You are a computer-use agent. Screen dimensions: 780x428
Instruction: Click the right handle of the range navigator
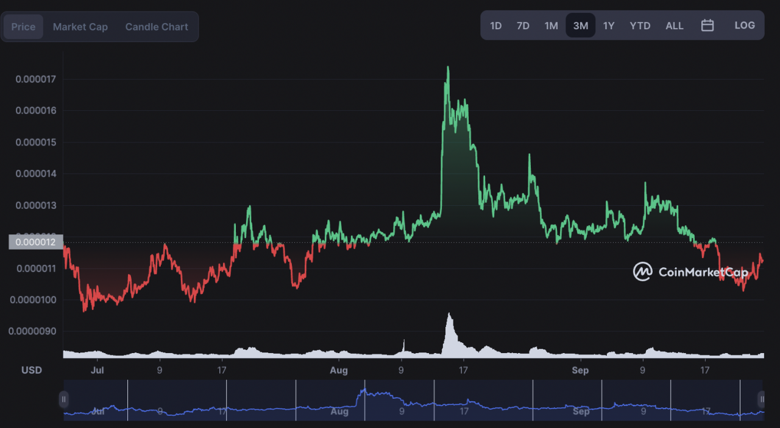click(765, 399)
